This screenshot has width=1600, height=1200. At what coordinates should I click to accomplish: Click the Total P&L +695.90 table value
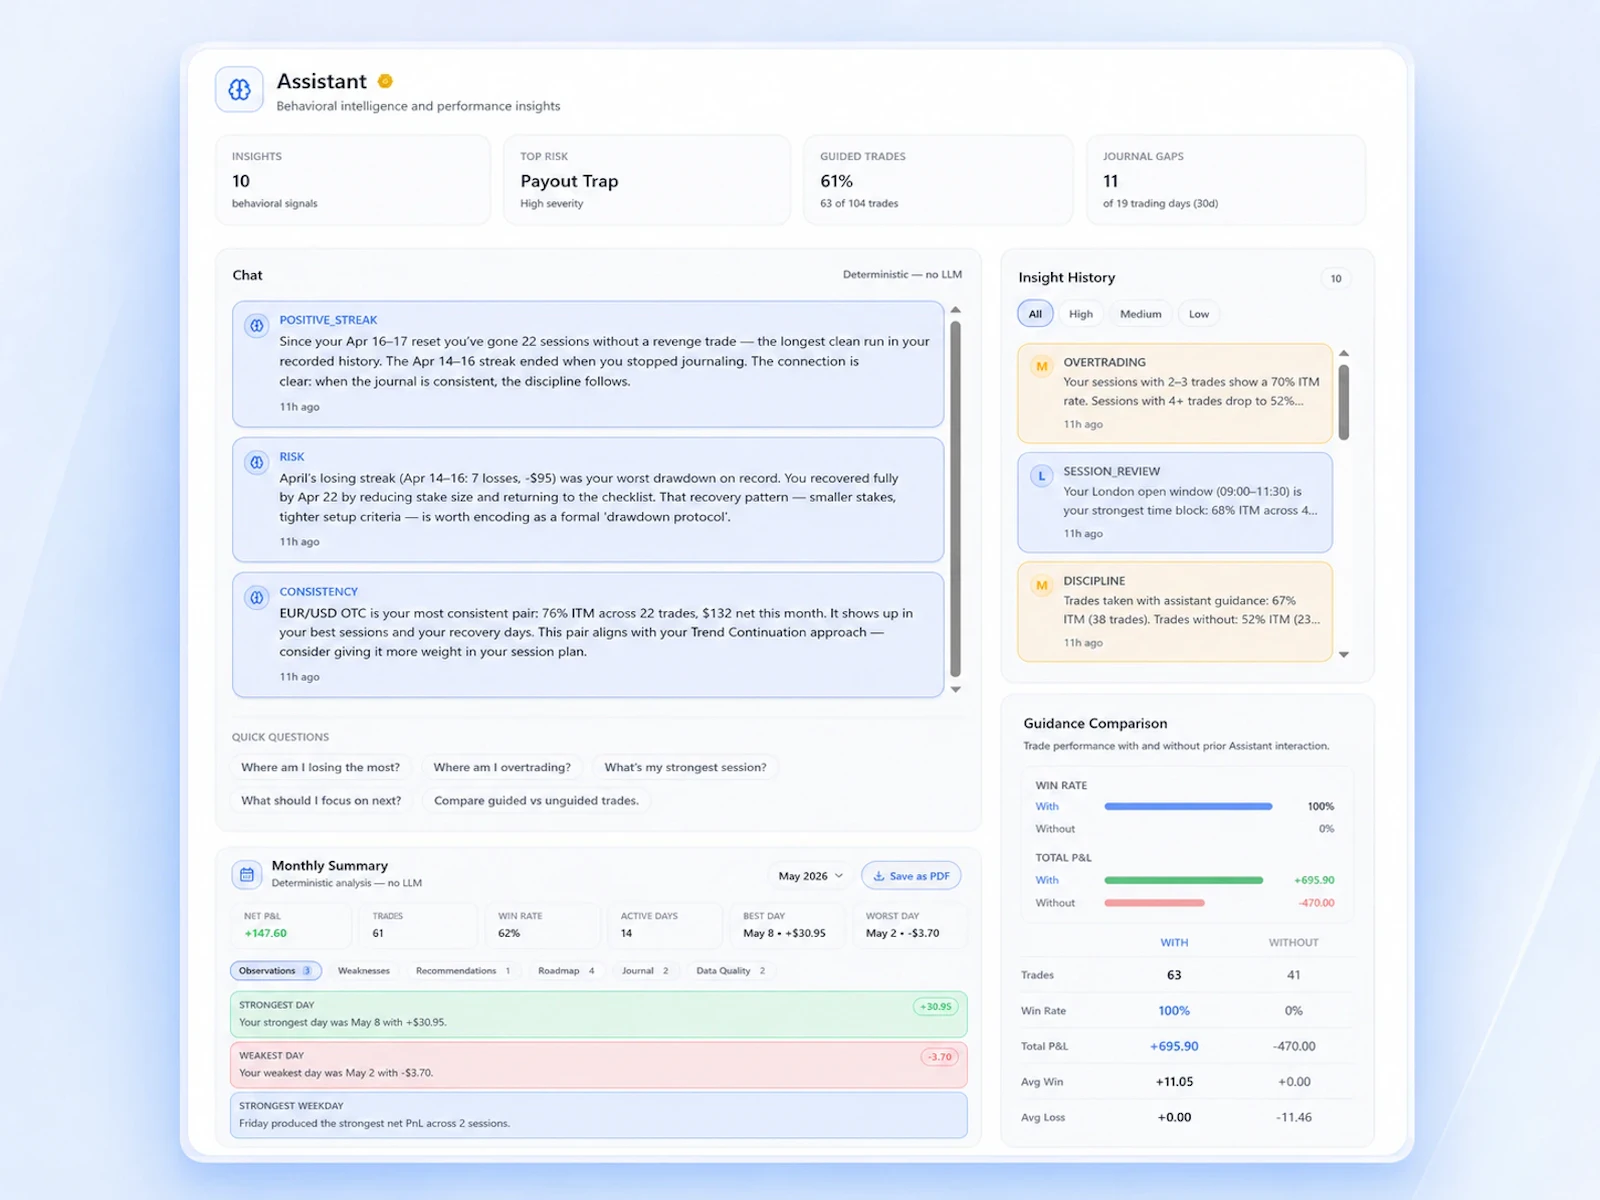coord(1174,1046)
